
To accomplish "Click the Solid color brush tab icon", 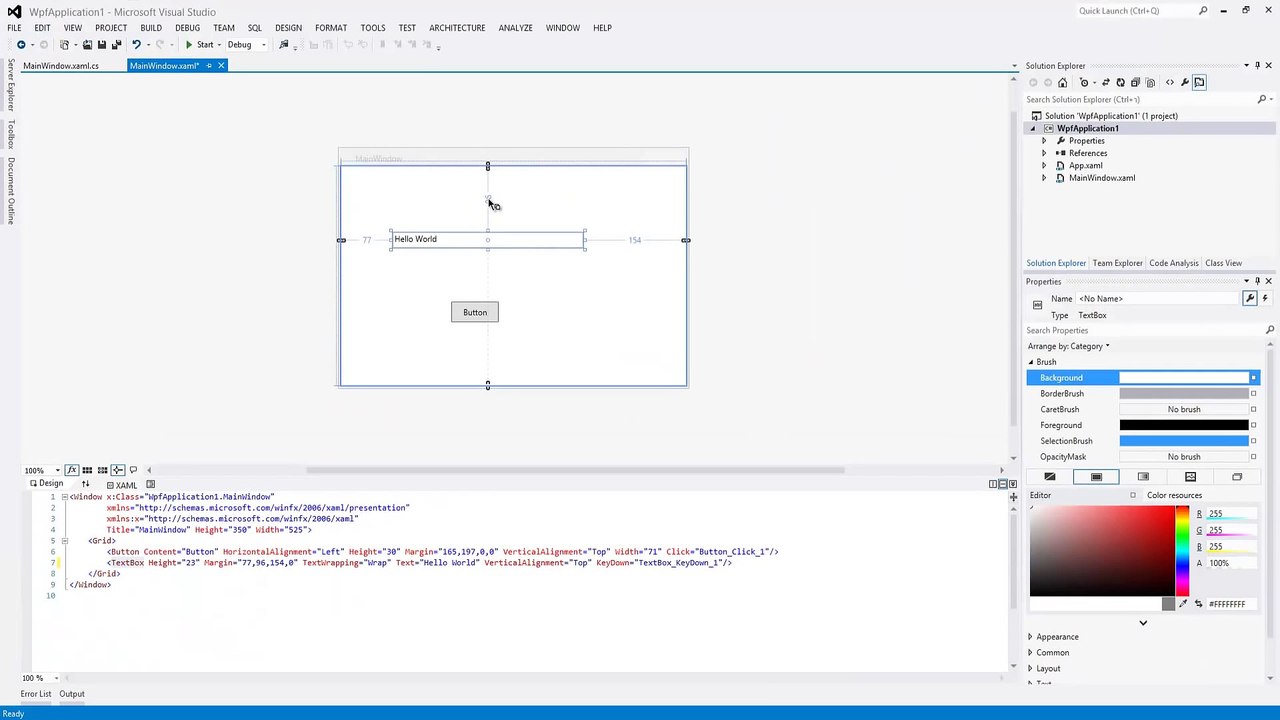I will (1096, 477).
